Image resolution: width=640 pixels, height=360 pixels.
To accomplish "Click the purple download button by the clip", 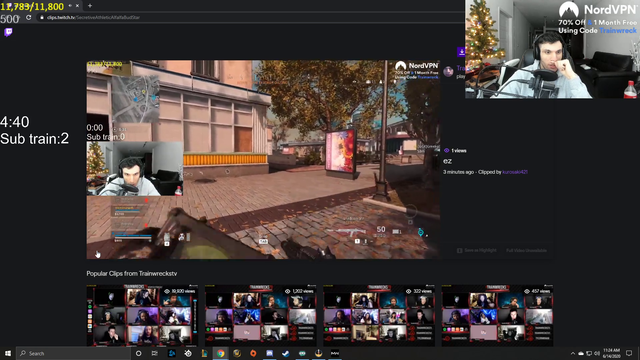I will click(x=461, y=51).
